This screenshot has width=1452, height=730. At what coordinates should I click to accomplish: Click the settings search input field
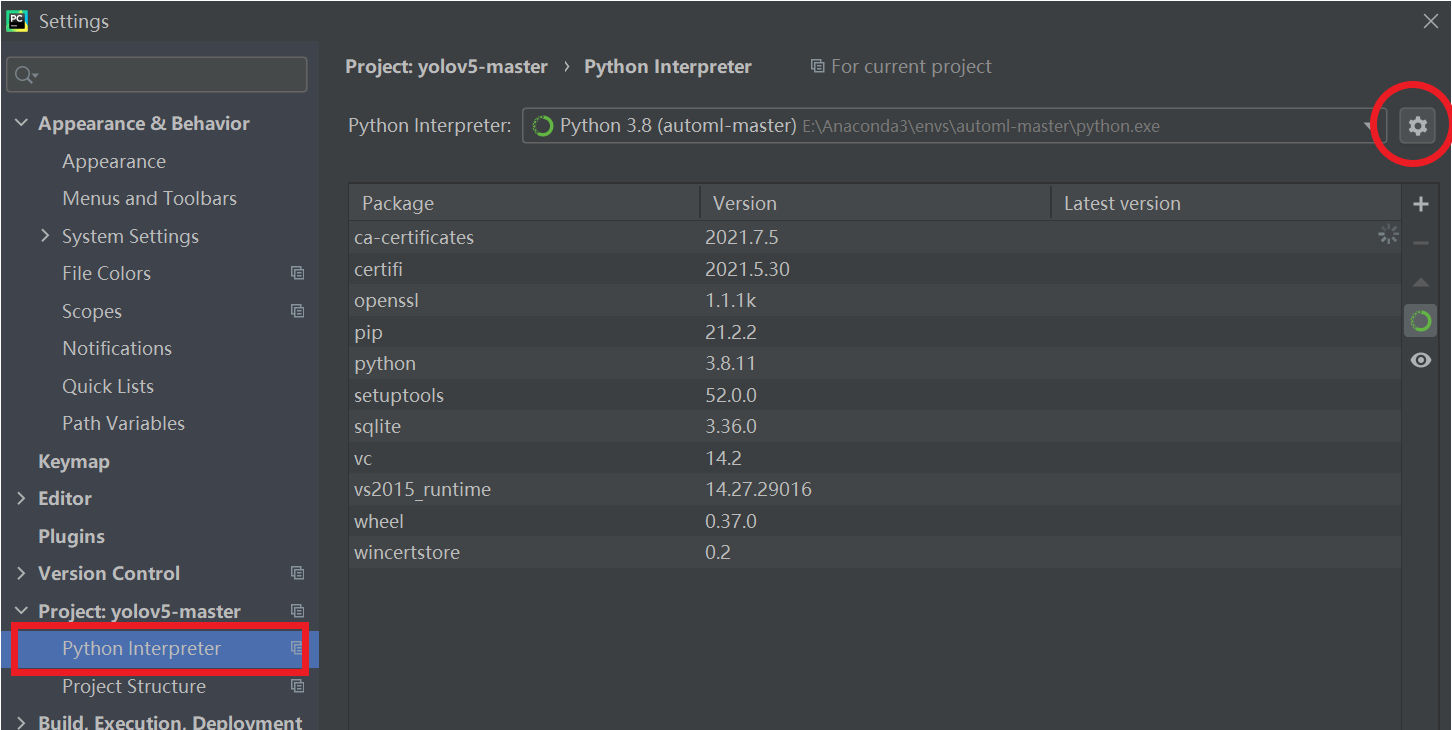[x=157, y=74]
